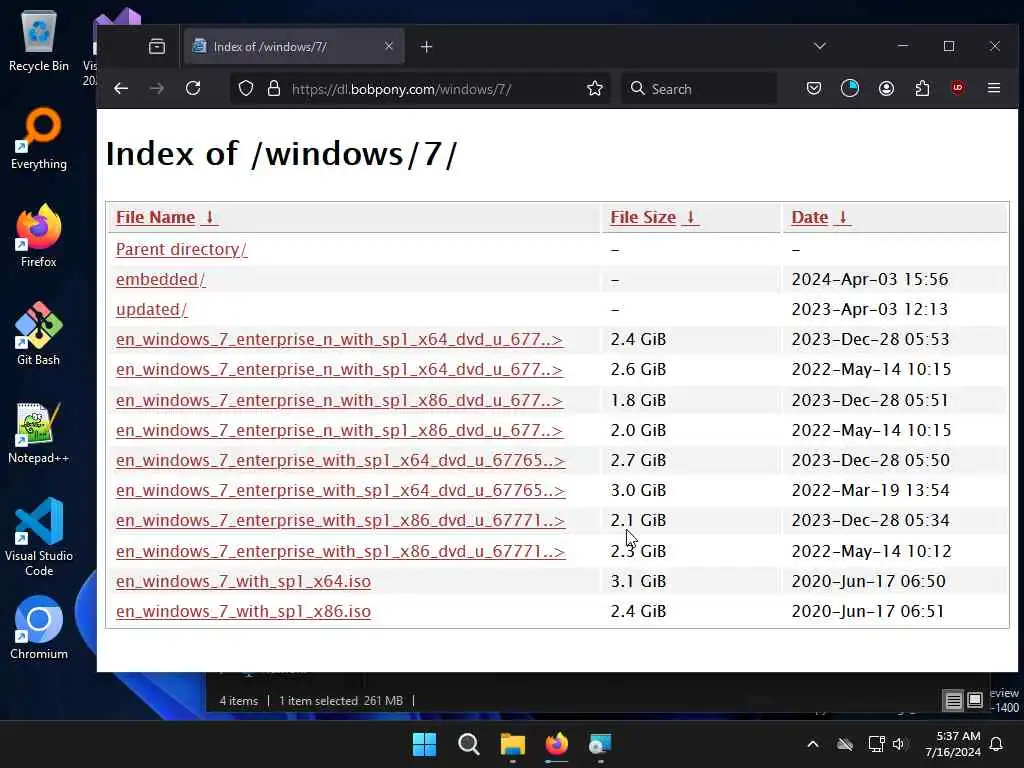Open the Firefox desktop shortcut
This screenshot has height=768, width=1024.
[39, 236]
